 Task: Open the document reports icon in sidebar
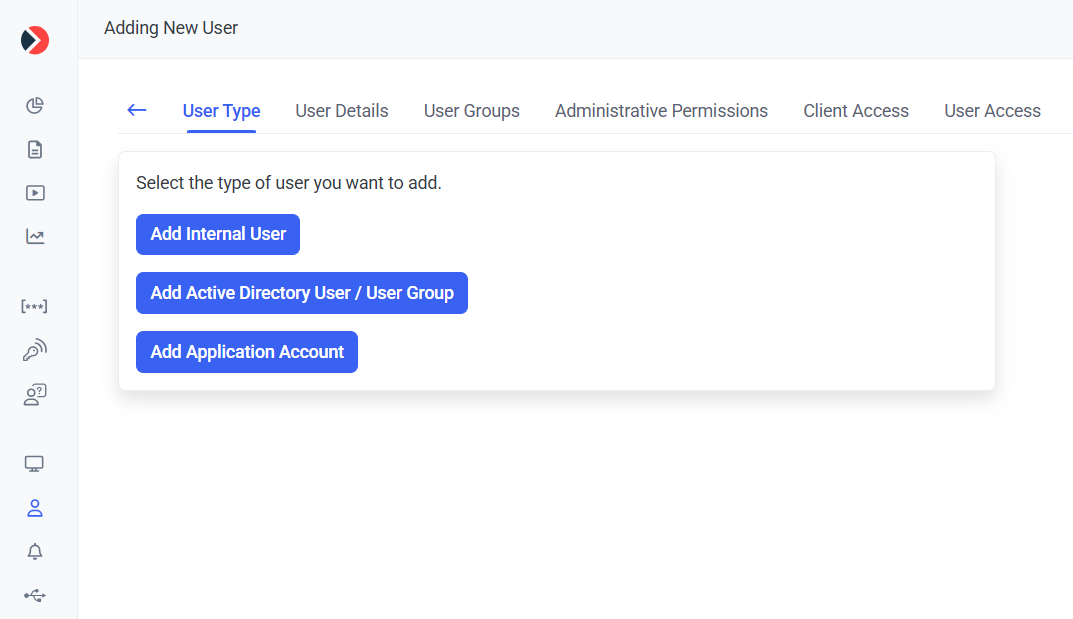click(x=35, y=150)
